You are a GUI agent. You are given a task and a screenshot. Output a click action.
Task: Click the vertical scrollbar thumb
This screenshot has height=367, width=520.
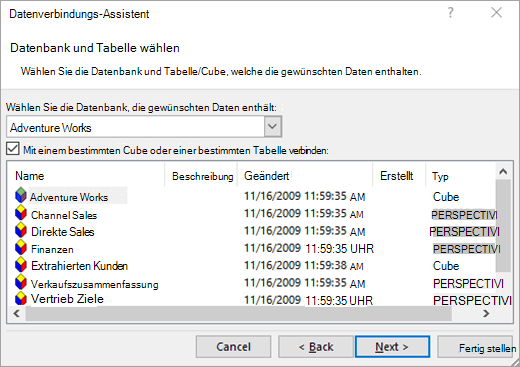(503, 226)
